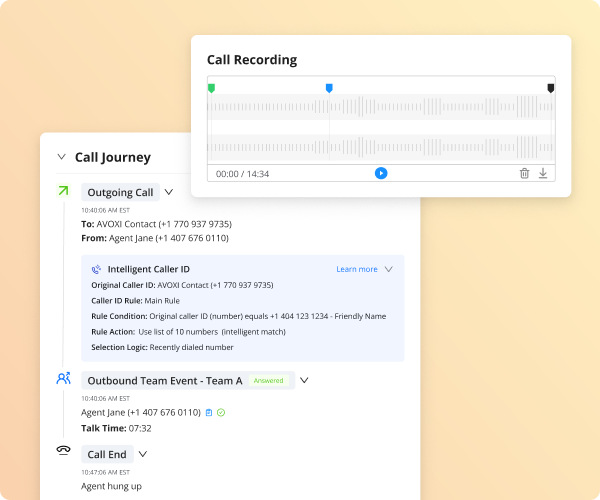This screenshot has width=600, height=500.
Task: Open the Learn more link
Action: click(x=356, y=269)
